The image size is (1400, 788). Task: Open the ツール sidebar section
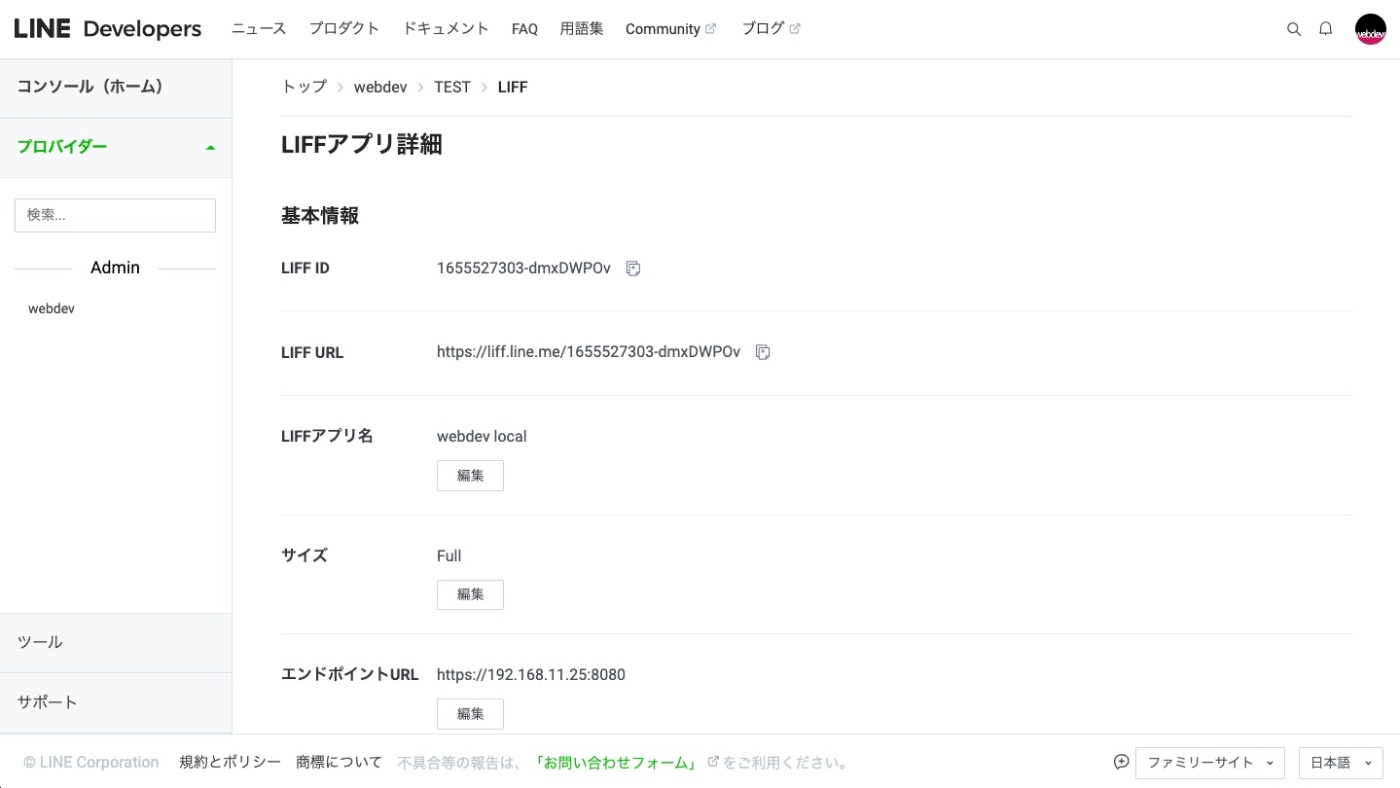tap(116, 642)
